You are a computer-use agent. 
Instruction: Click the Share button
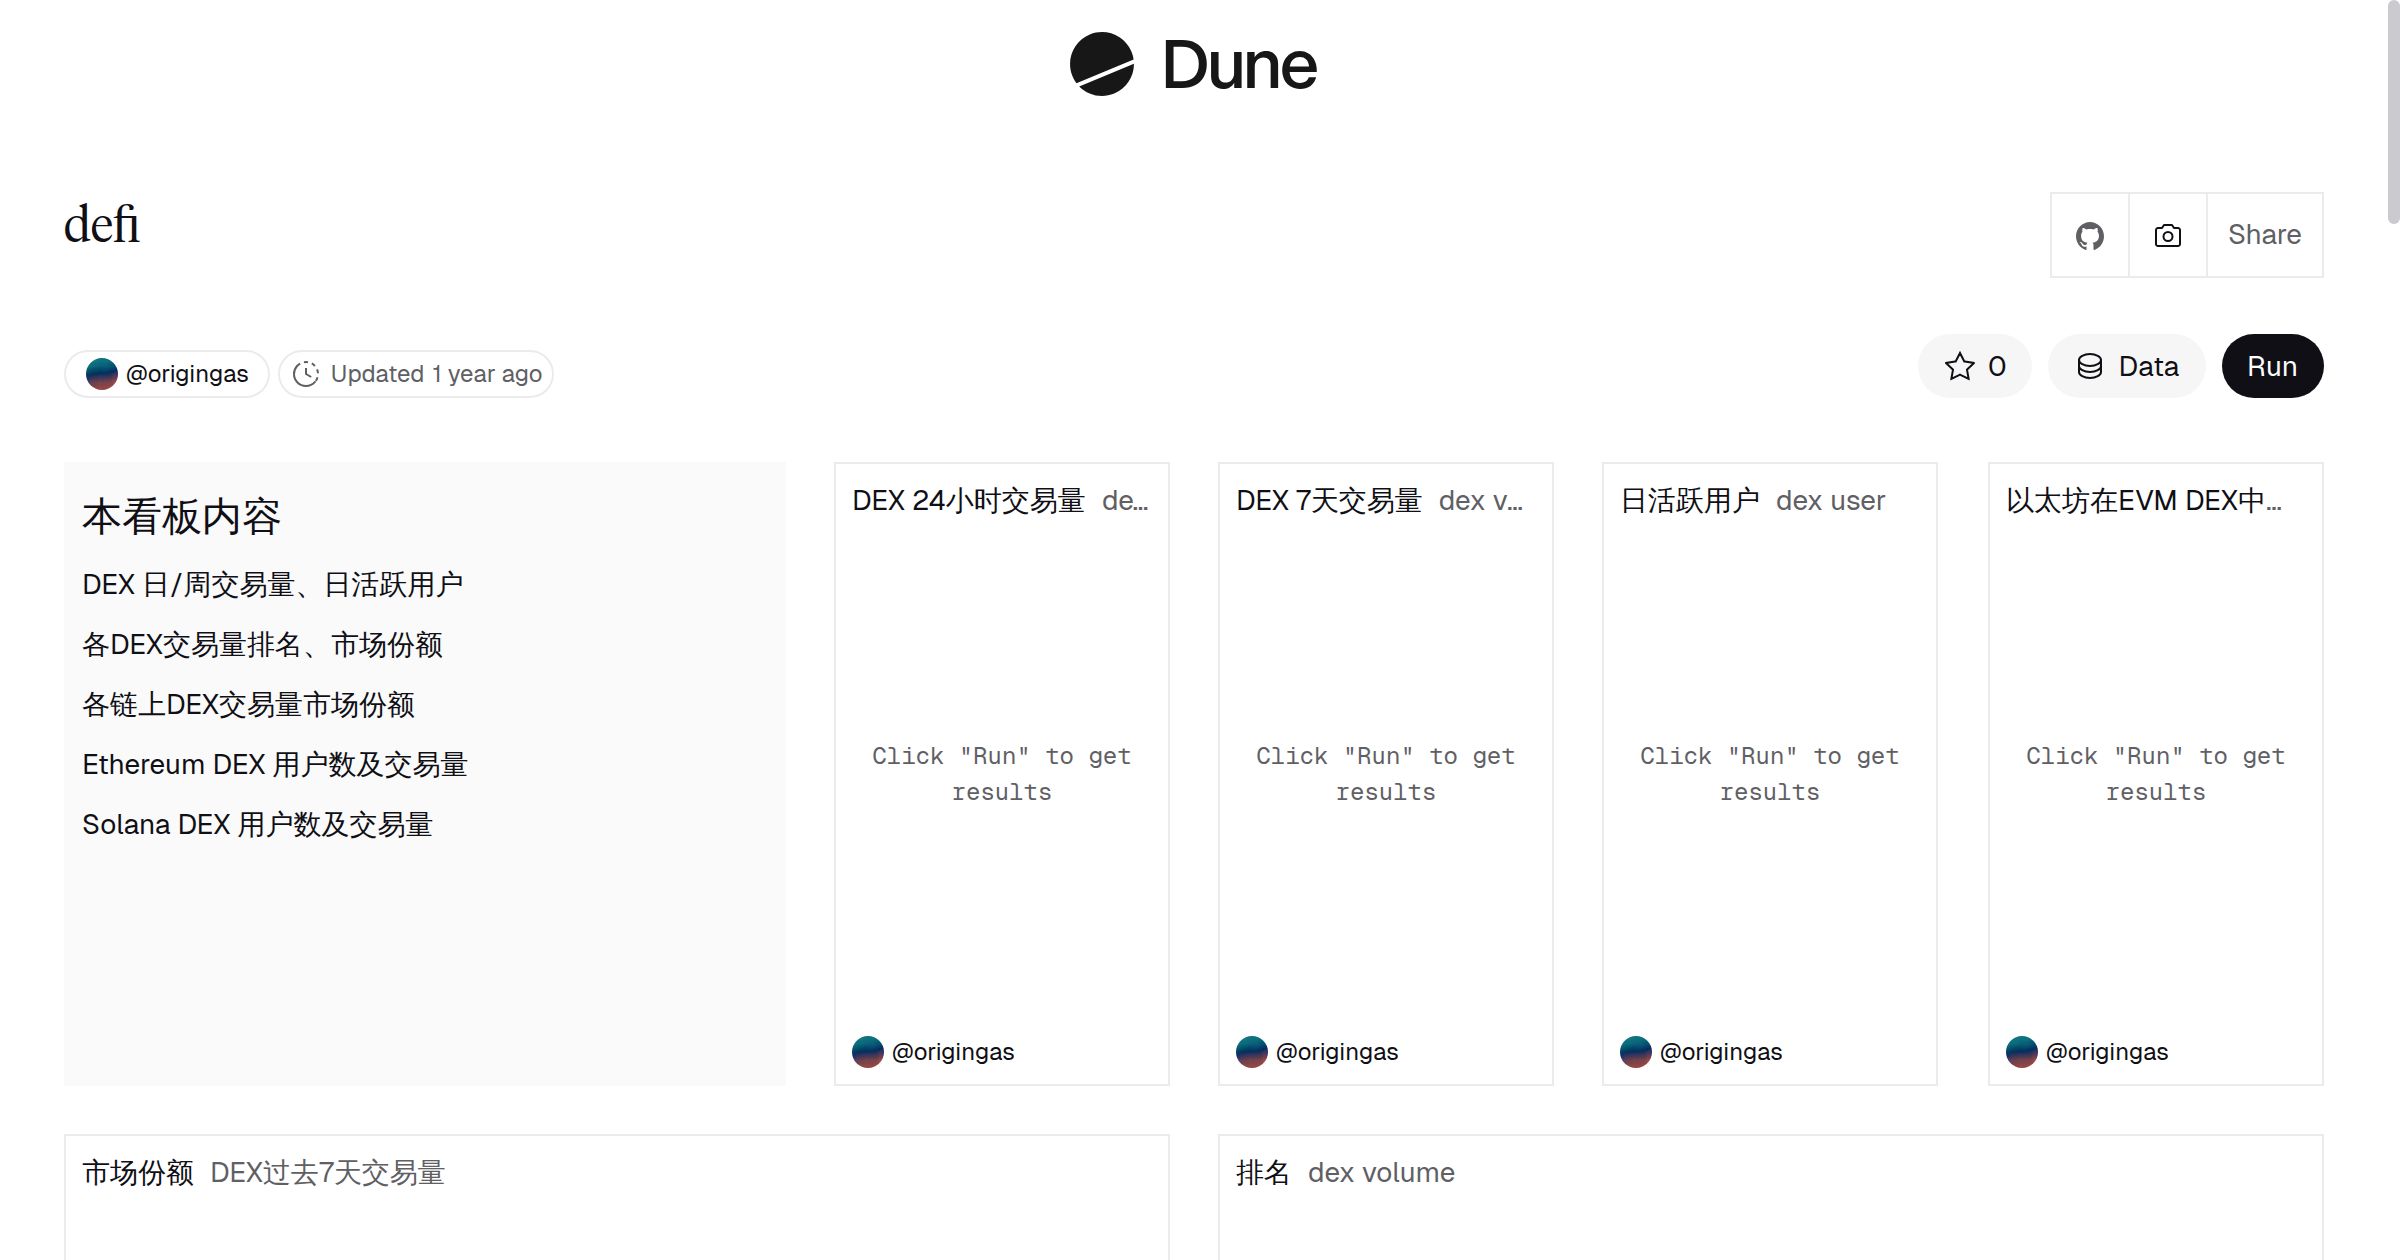[x=2264, y=234]
